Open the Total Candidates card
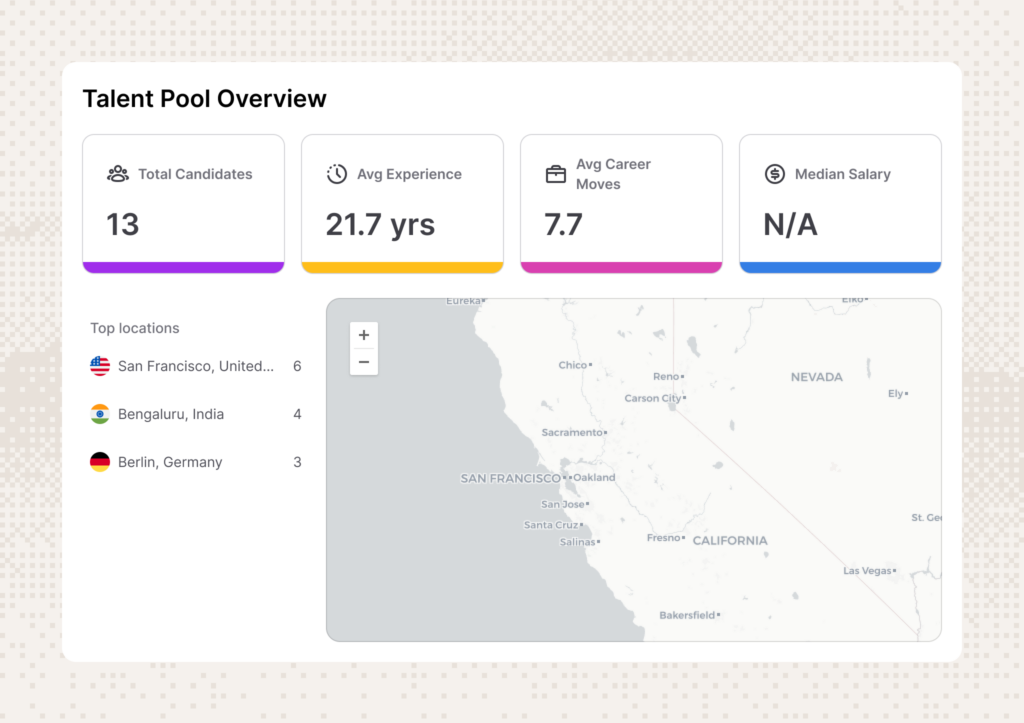This screenshot has width=1024, height=723. click(184, 204)
